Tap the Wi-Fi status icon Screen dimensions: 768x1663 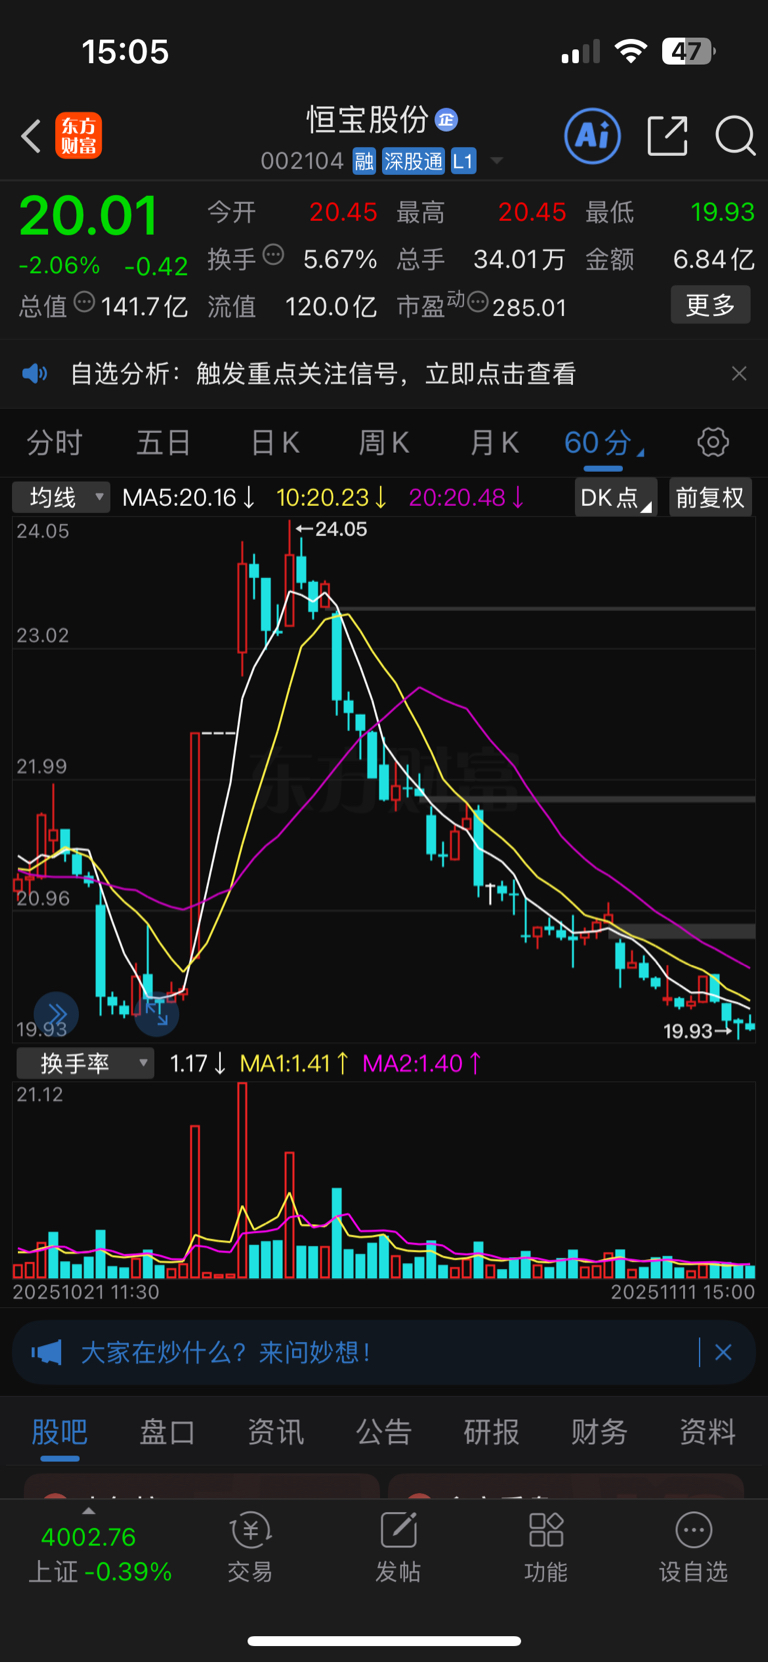630,51
